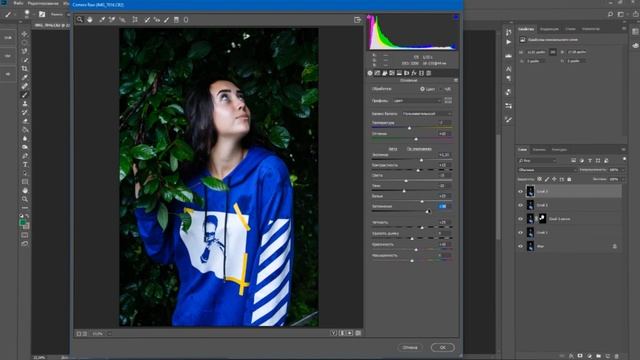Open the Профиль profile dropdown
The image size is (640, 360).
coord(417,100)
